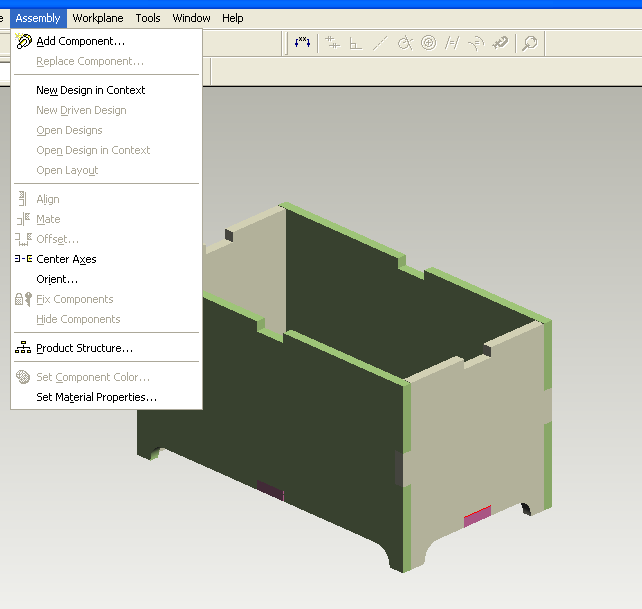Click the Add Component icon in menu

(x=23, y=41)
